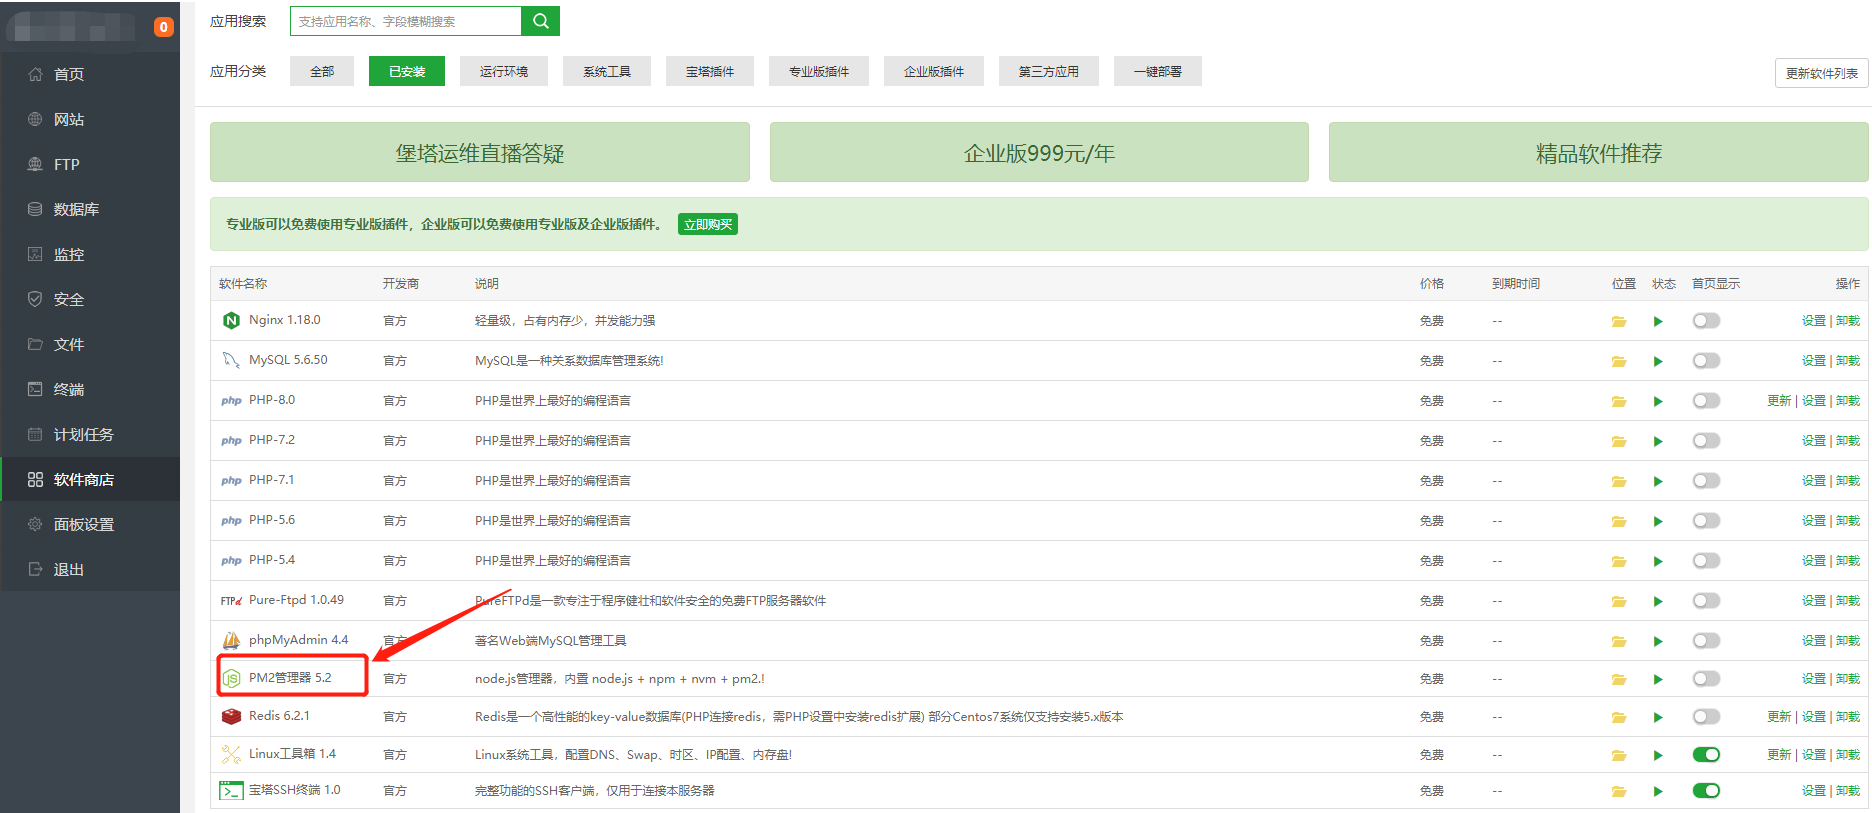Click the MySQL 5.6.50 folder icon
Screen dimensions: 1872x813
[1618, 361]
